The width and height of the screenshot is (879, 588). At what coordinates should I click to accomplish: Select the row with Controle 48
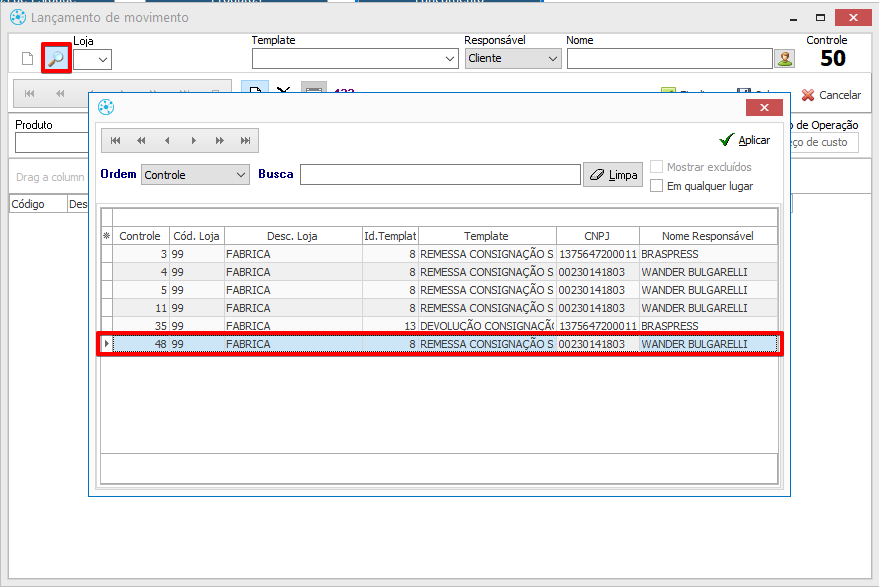440,344
